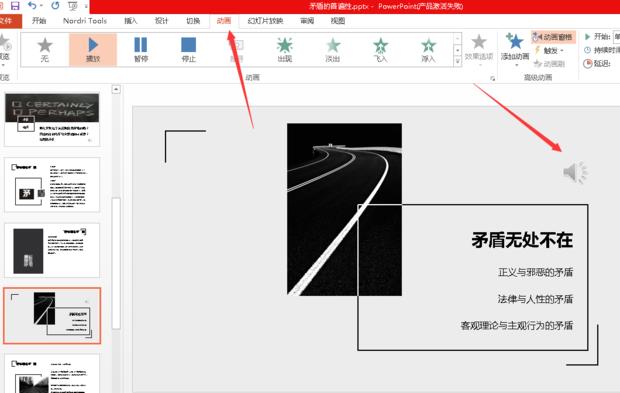Open the Nordri Tools tab
The image size is (620, 393).
click(85, 21)
